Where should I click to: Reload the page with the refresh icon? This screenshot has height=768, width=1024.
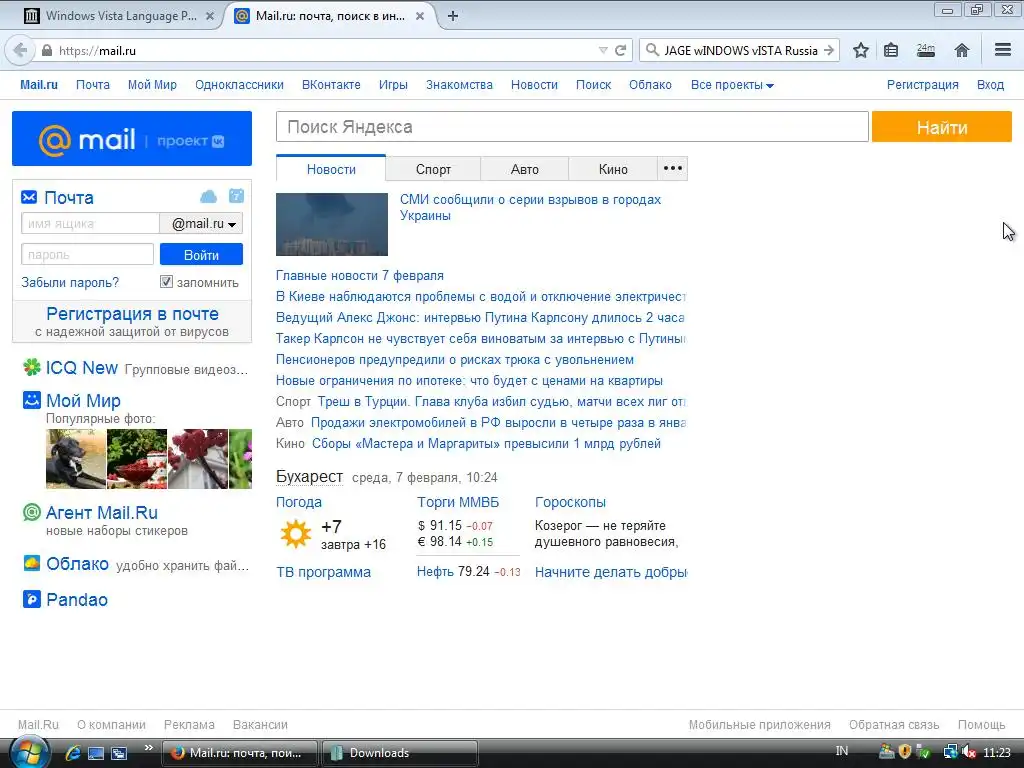tap(620, 50)
